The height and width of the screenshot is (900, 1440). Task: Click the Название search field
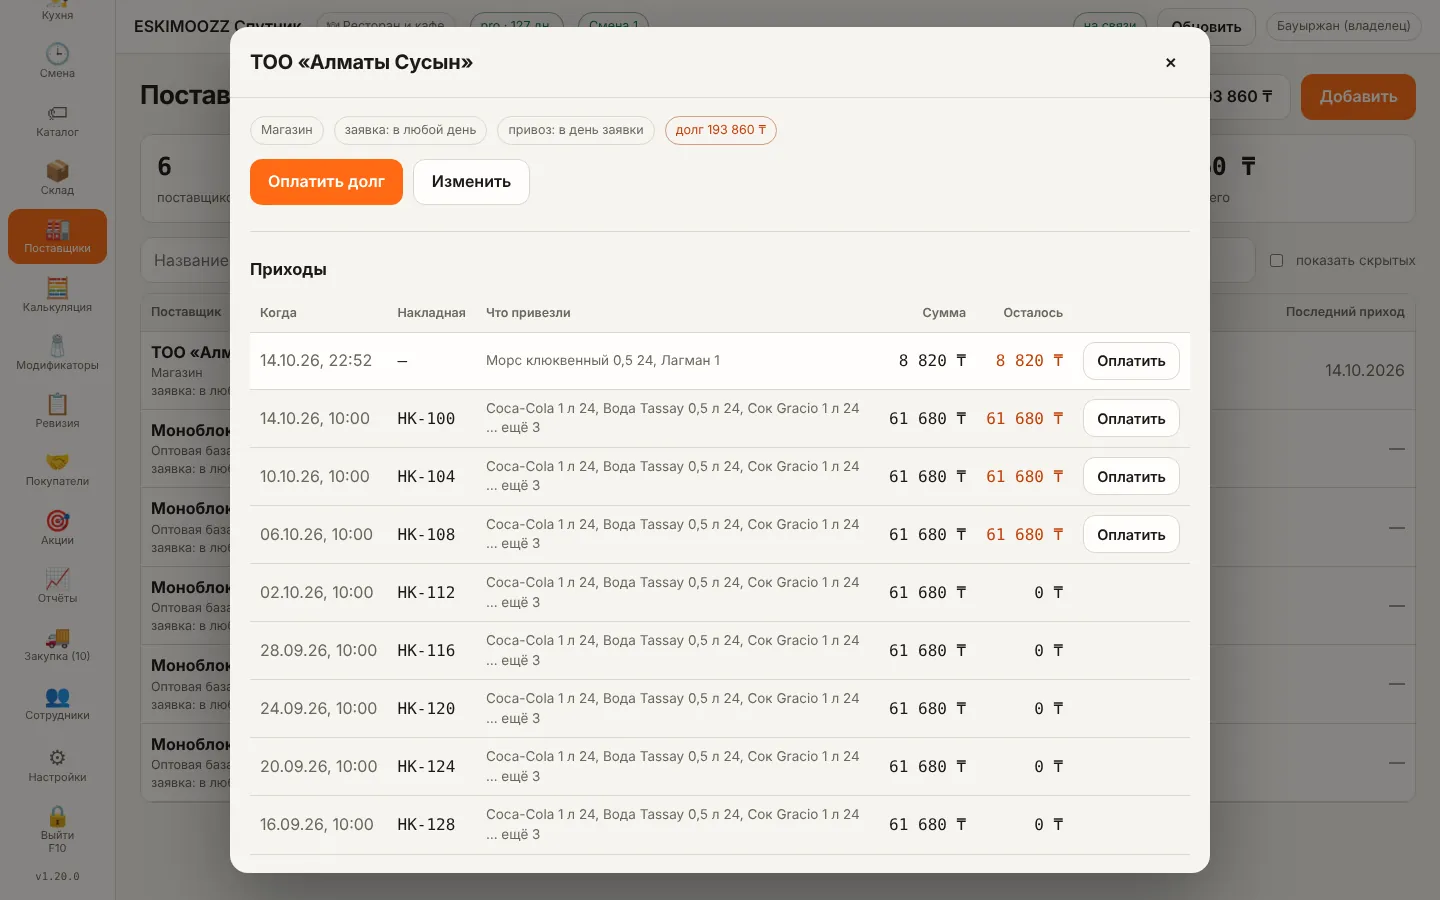(x=186, y=260)
